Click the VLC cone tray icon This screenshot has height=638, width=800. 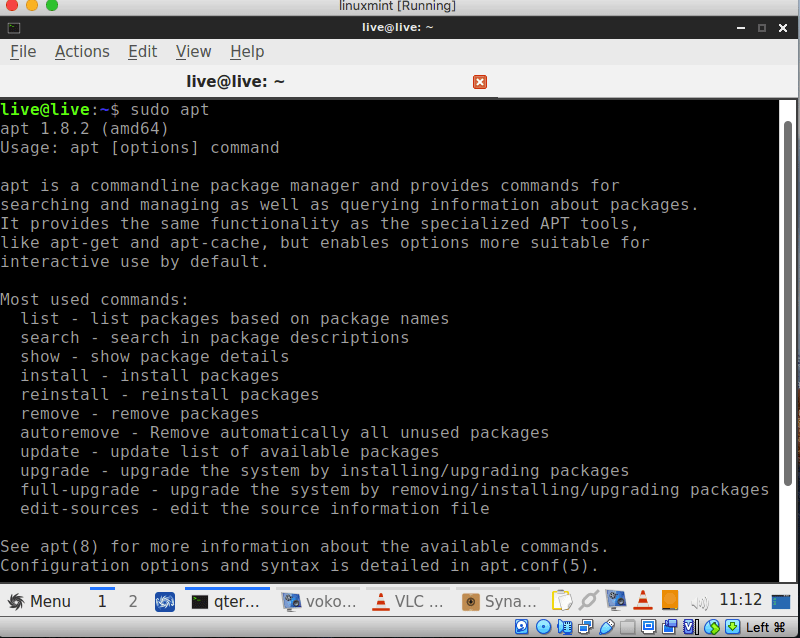[x=643, y=600]
